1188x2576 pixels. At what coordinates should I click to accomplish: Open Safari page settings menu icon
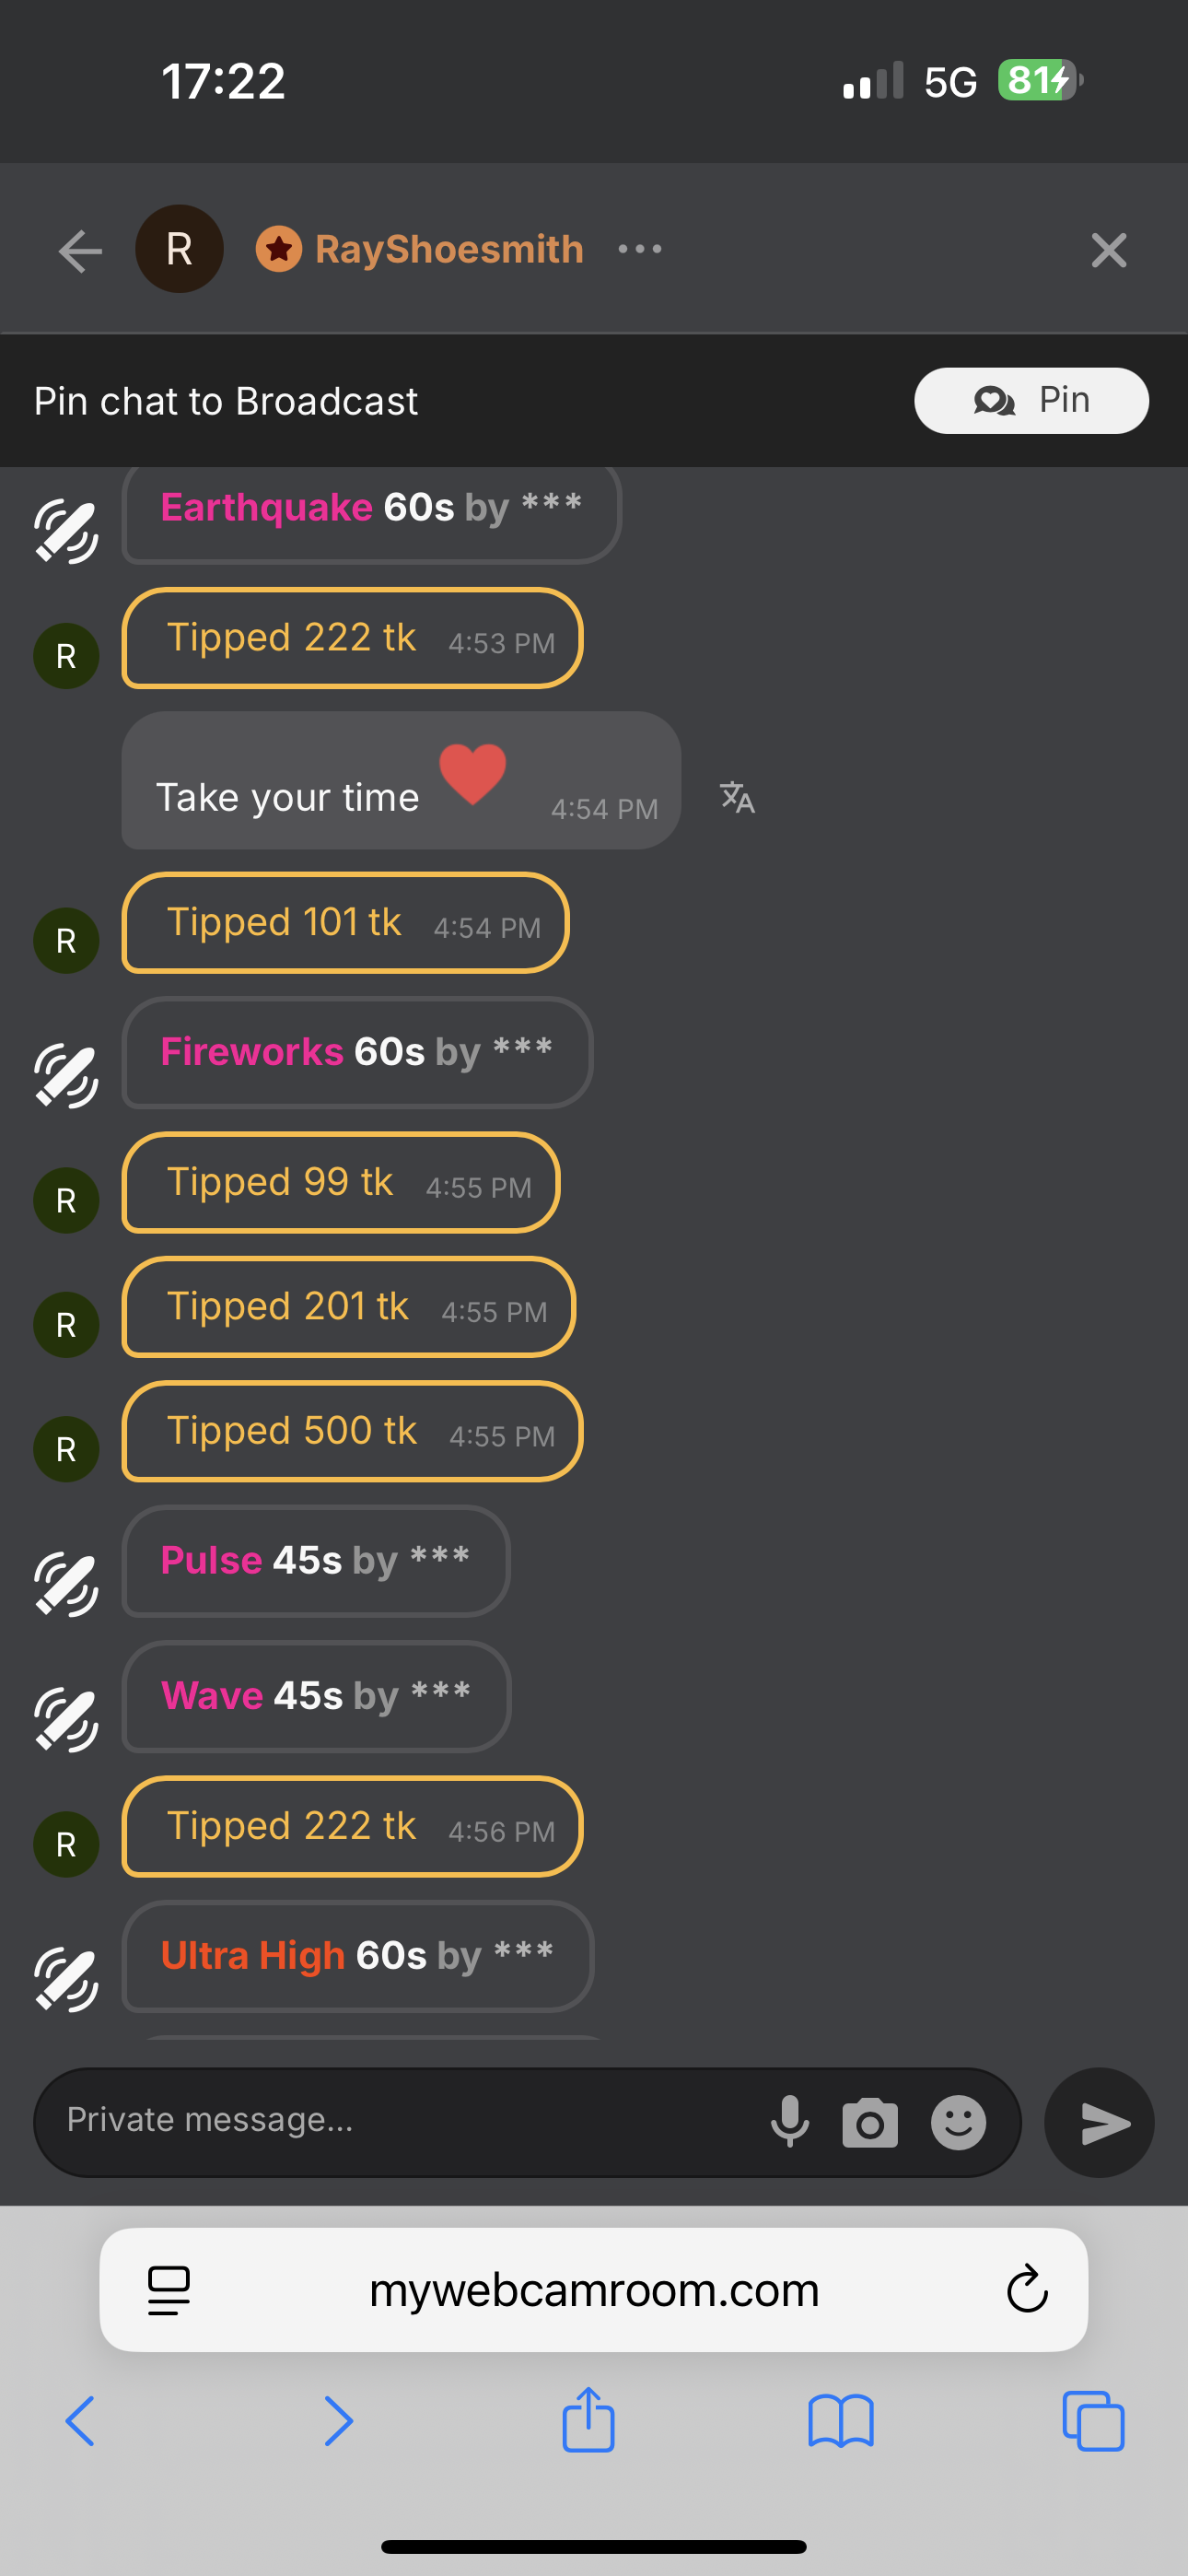coord(168,2289)
